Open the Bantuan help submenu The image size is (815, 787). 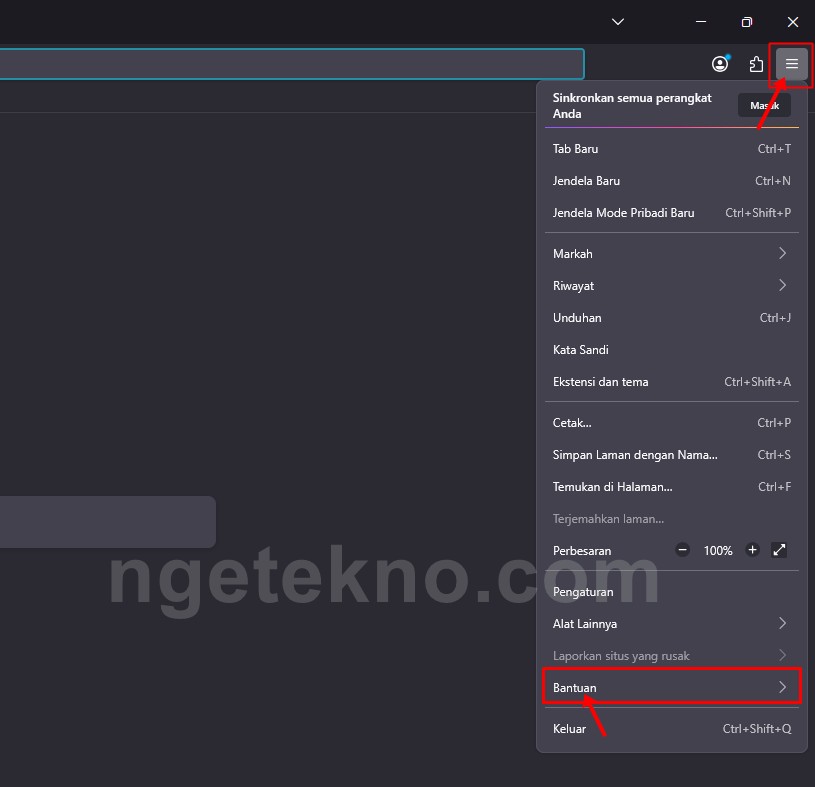[x=671, y=688]
